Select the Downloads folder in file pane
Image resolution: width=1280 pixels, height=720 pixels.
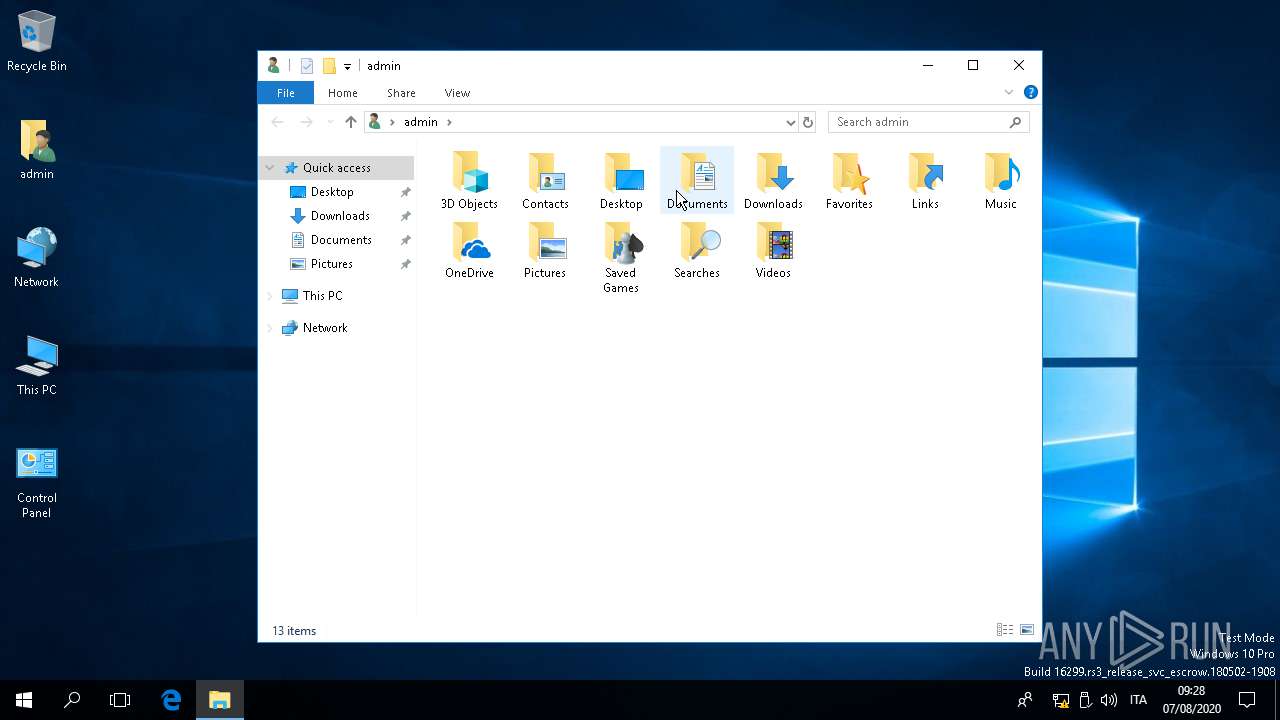pyautogui.click(x=773, y=180)
